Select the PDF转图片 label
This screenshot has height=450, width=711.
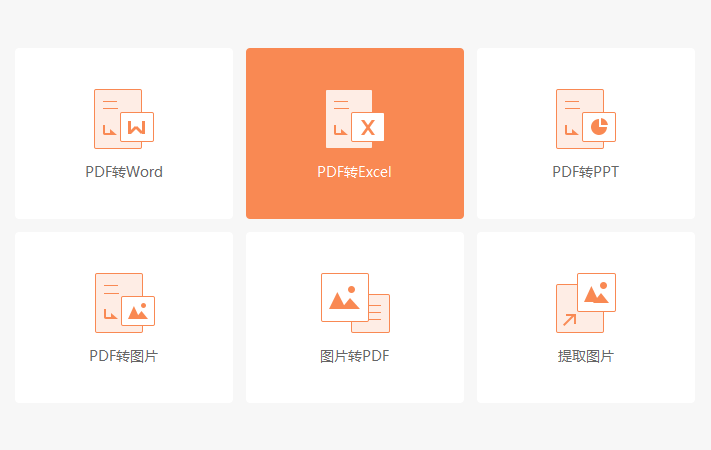click(123, 356)
